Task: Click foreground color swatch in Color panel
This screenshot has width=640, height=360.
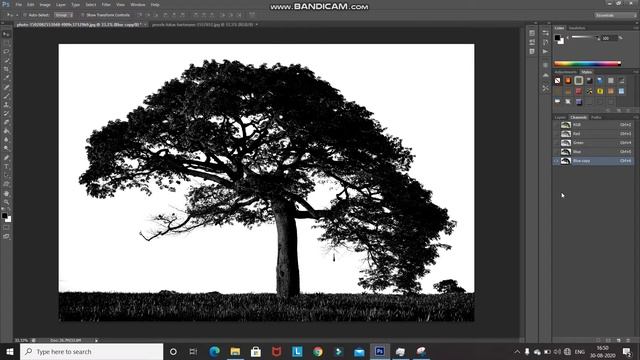Action: 558,38
